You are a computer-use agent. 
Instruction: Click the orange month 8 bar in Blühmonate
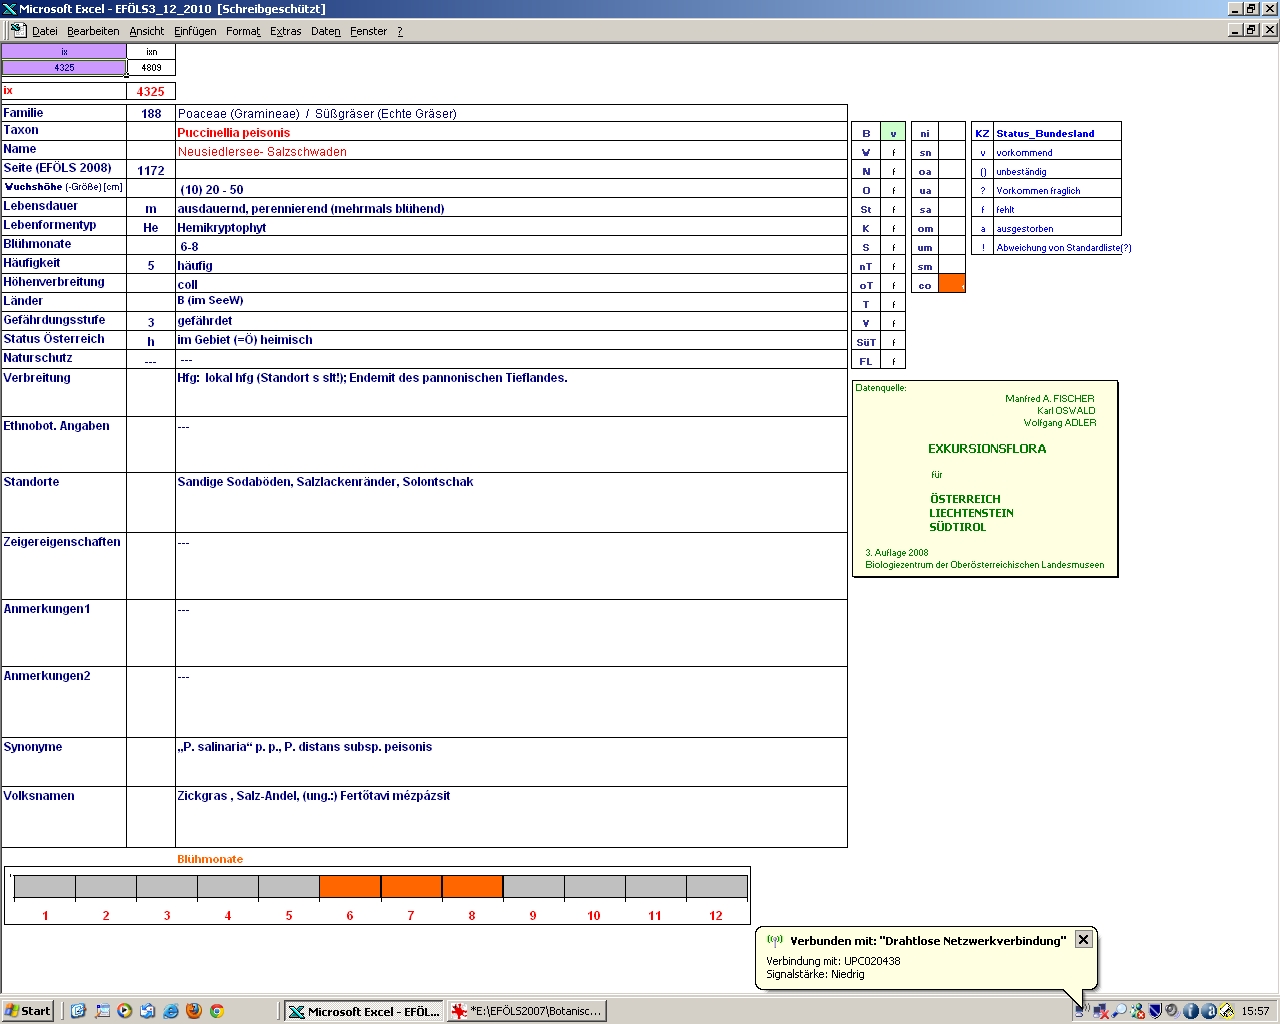472,887
